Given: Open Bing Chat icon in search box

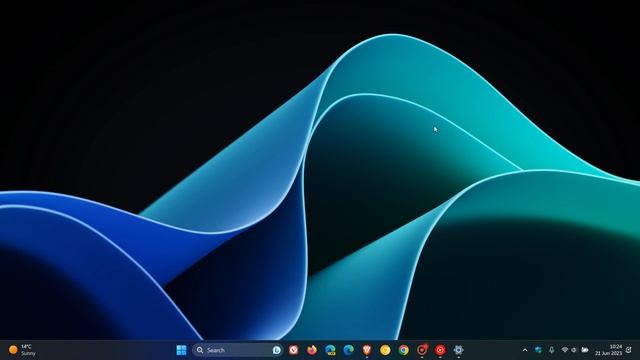Looking at the screenshot, I should [x=277, y=350].
